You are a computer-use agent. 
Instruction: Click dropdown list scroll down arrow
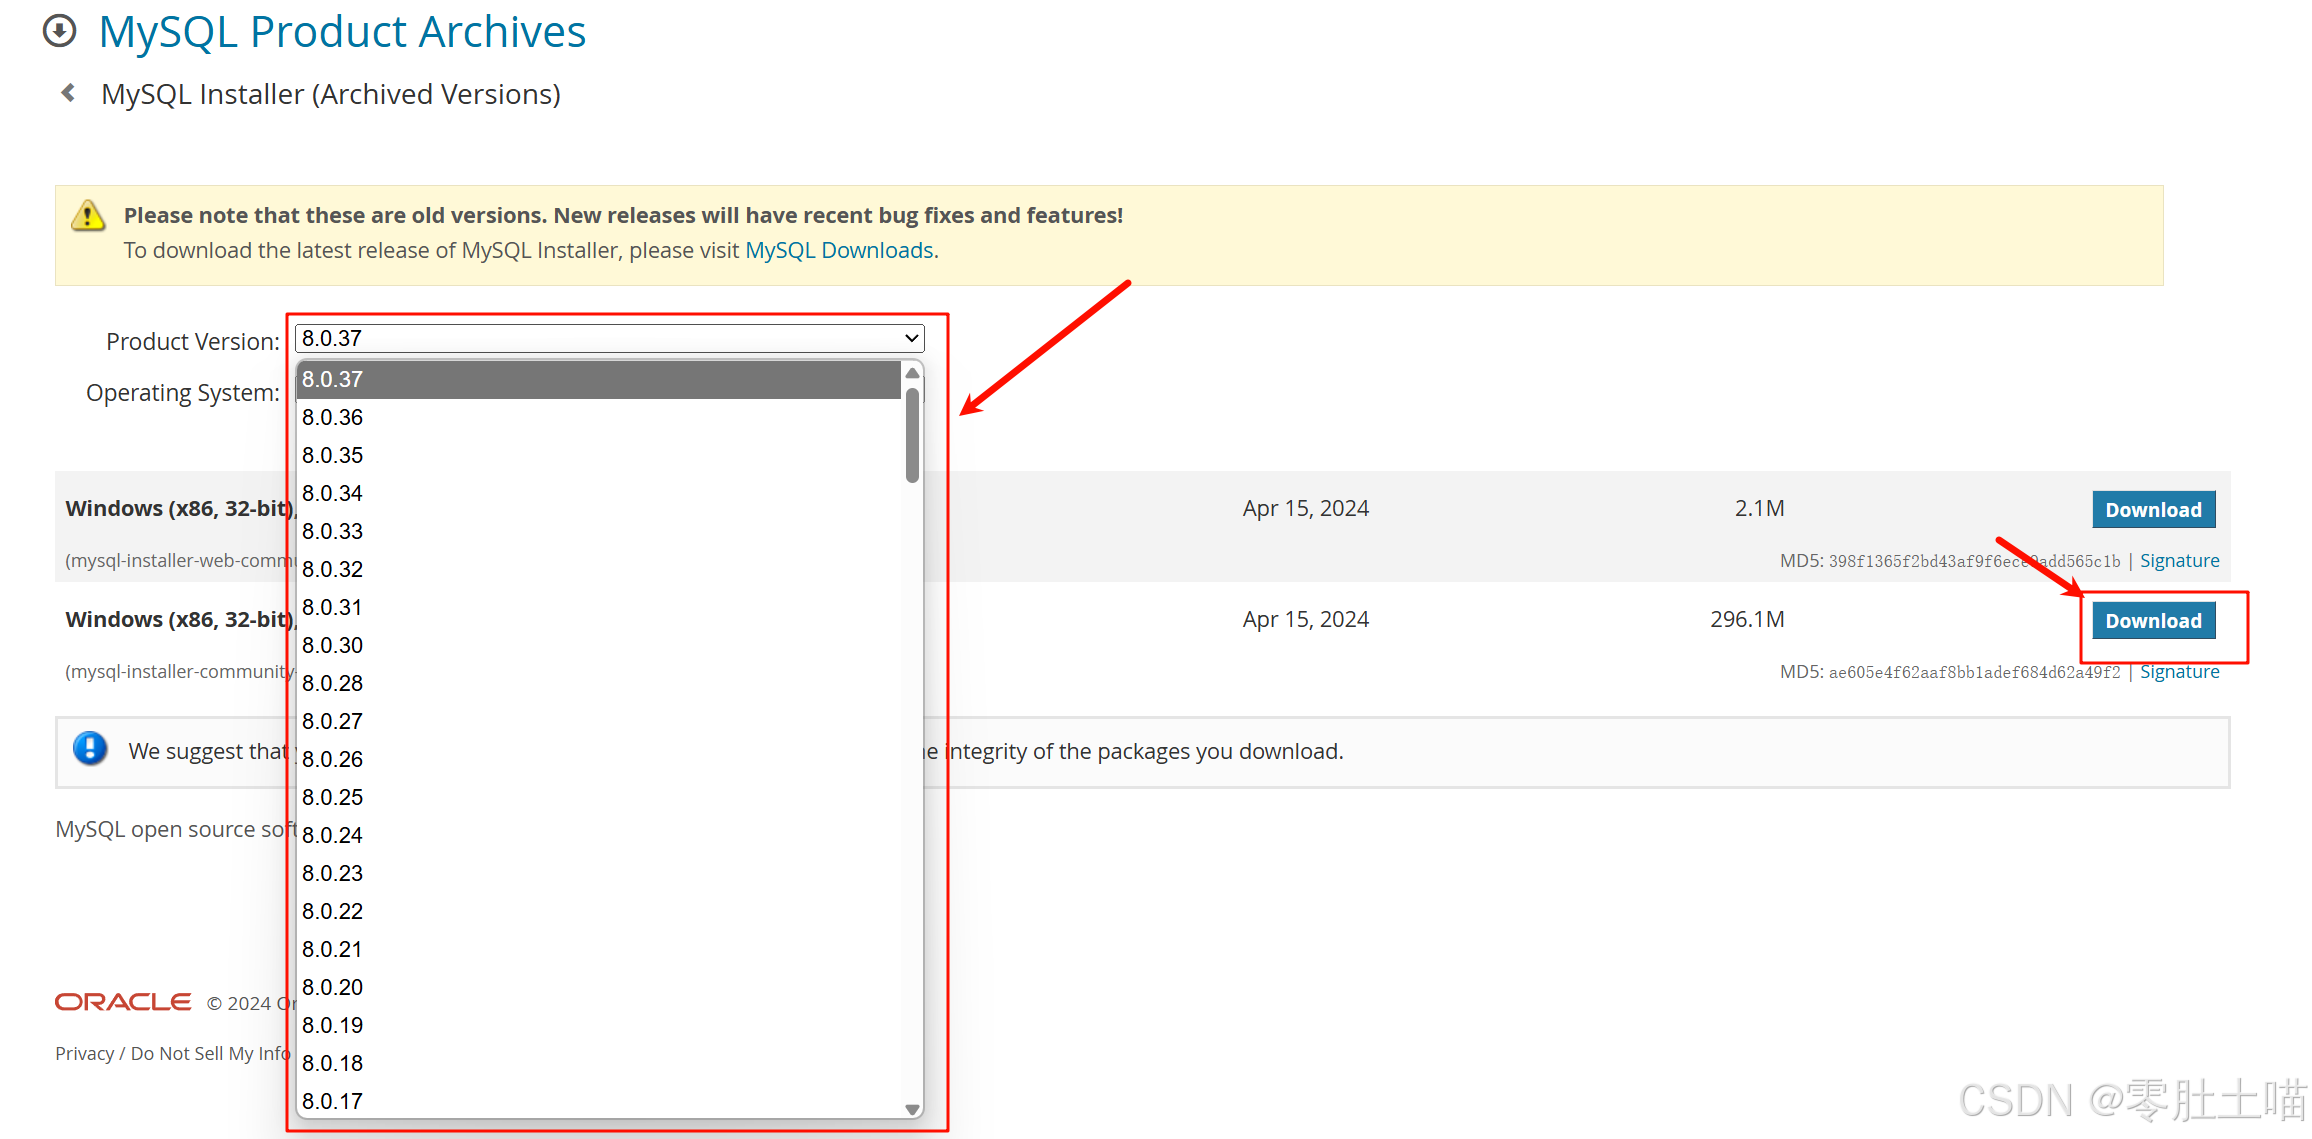pos(912,1109)
